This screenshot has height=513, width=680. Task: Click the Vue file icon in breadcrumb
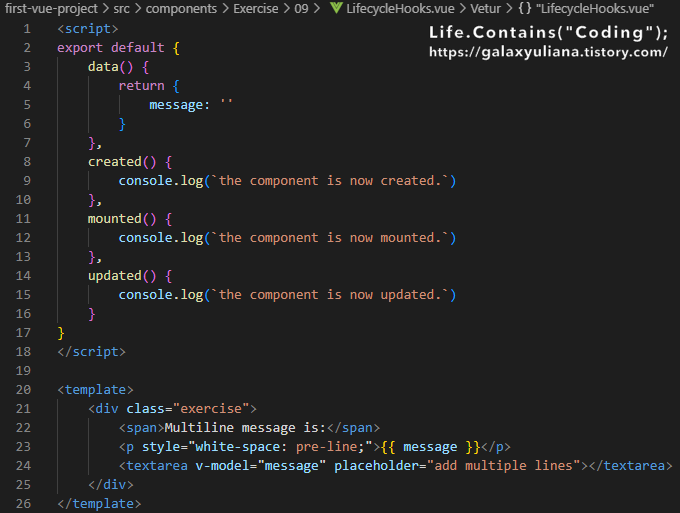[336, 8]
